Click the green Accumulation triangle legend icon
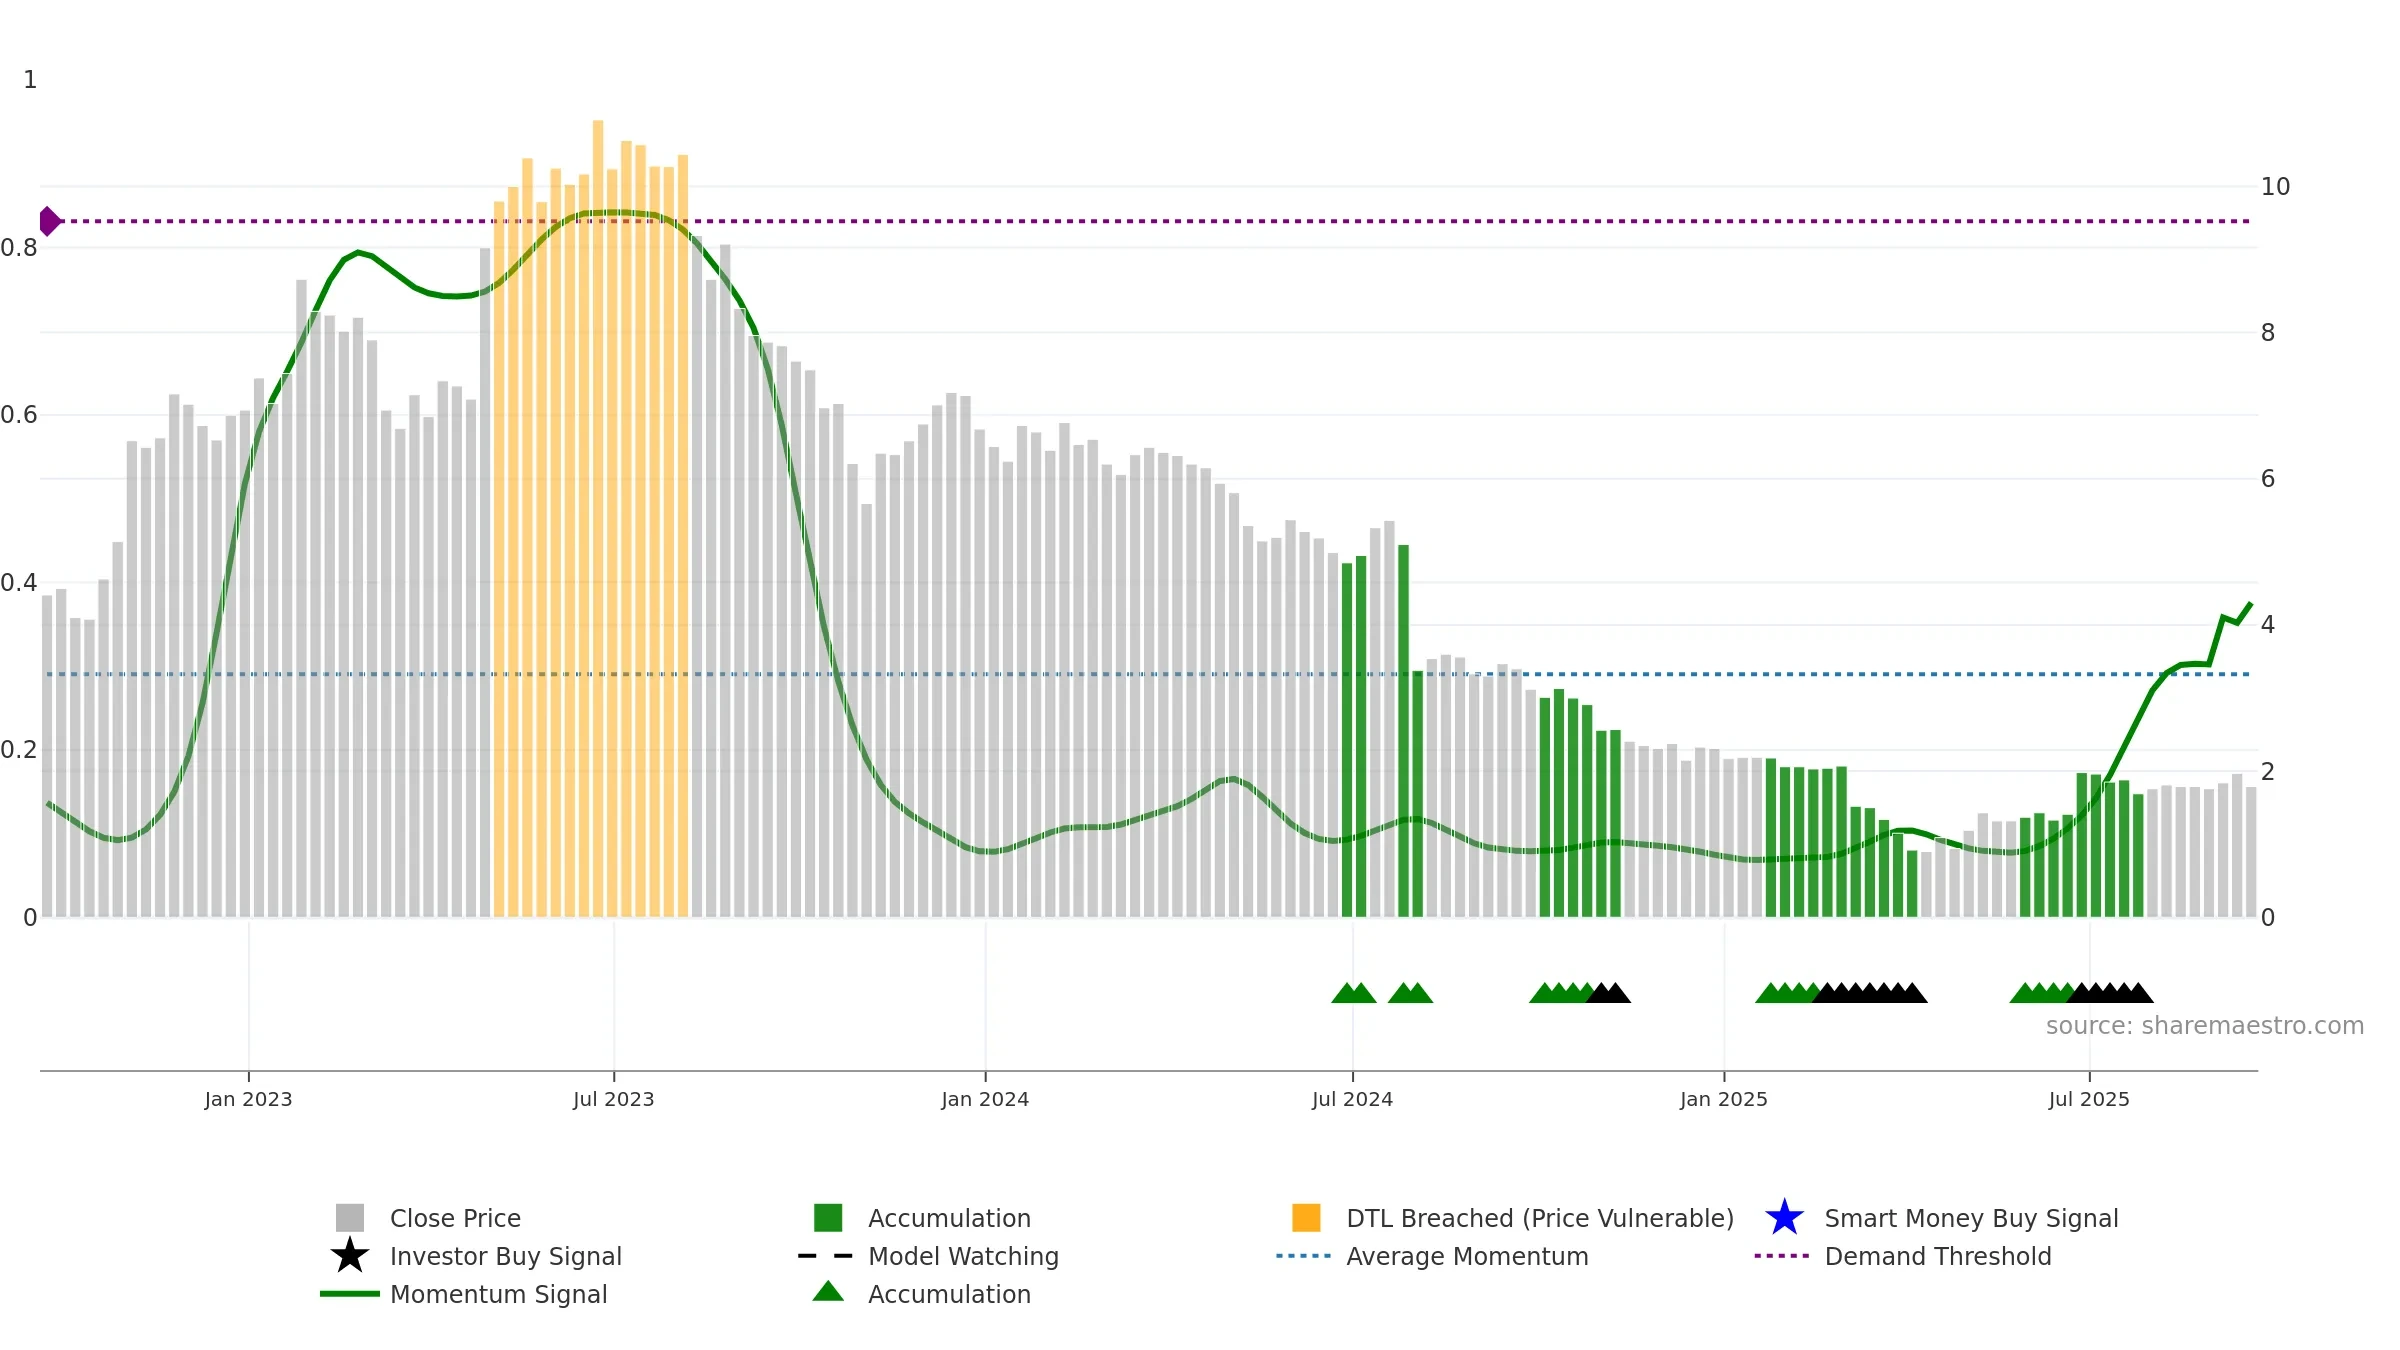 [828, 1291]
